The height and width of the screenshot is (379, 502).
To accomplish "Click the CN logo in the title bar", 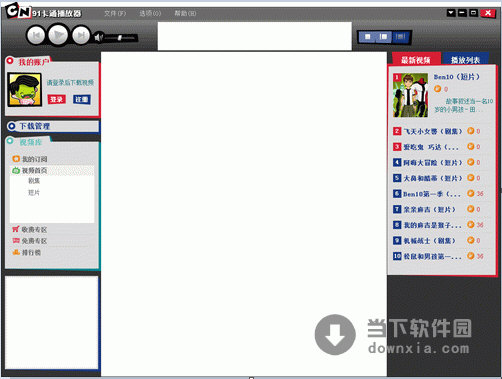I will pyautogui.click(x=18, y=11).
